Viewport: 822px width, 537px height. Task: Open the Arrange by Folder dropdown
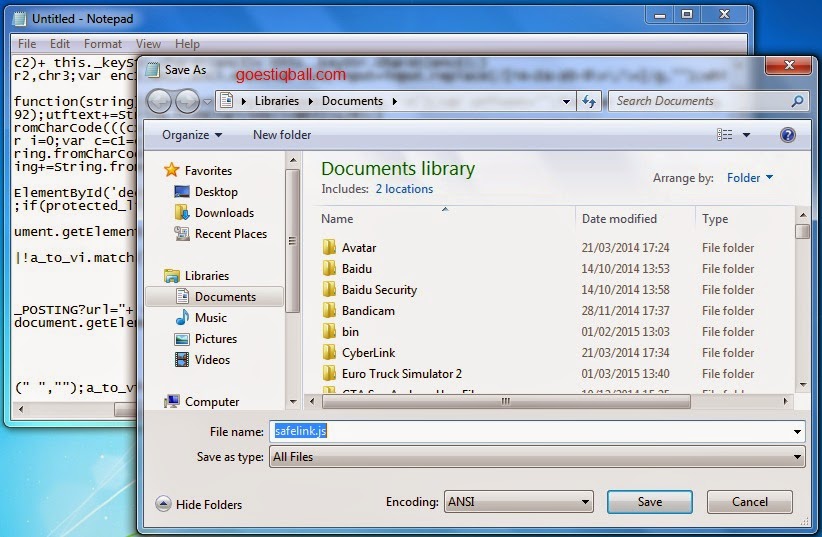[750, 178]
